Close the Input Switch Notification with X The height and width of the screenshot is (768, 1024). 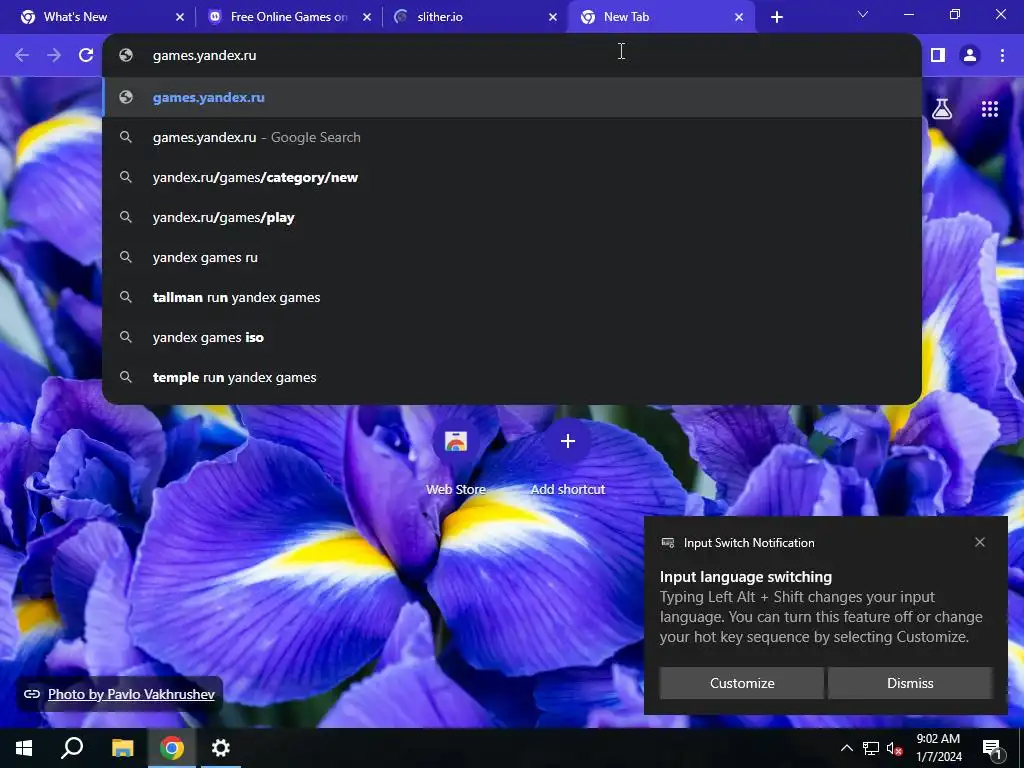980,542
